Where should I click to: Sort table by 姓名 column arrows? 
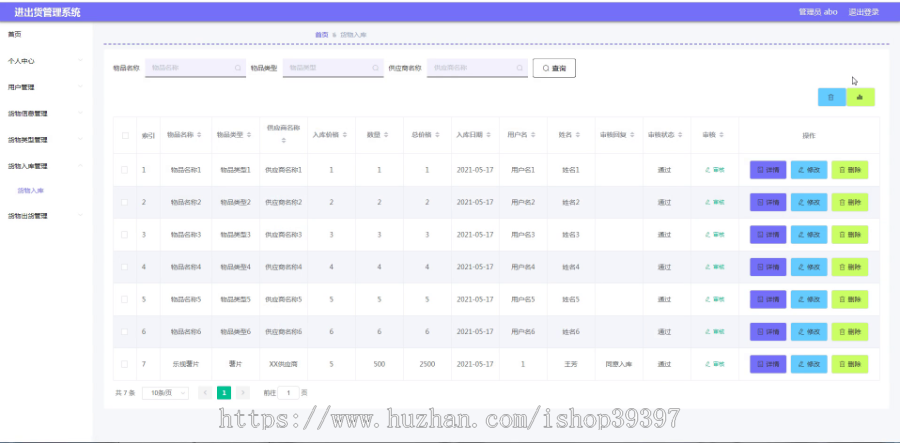click(578, 135)
